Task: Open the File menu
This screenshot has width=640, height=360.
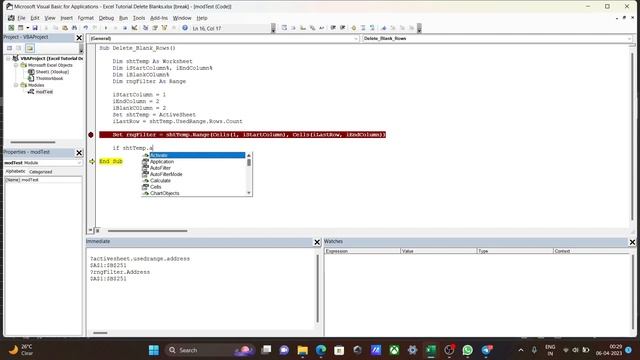Action: pyautogui.click(x=21, y=18)
